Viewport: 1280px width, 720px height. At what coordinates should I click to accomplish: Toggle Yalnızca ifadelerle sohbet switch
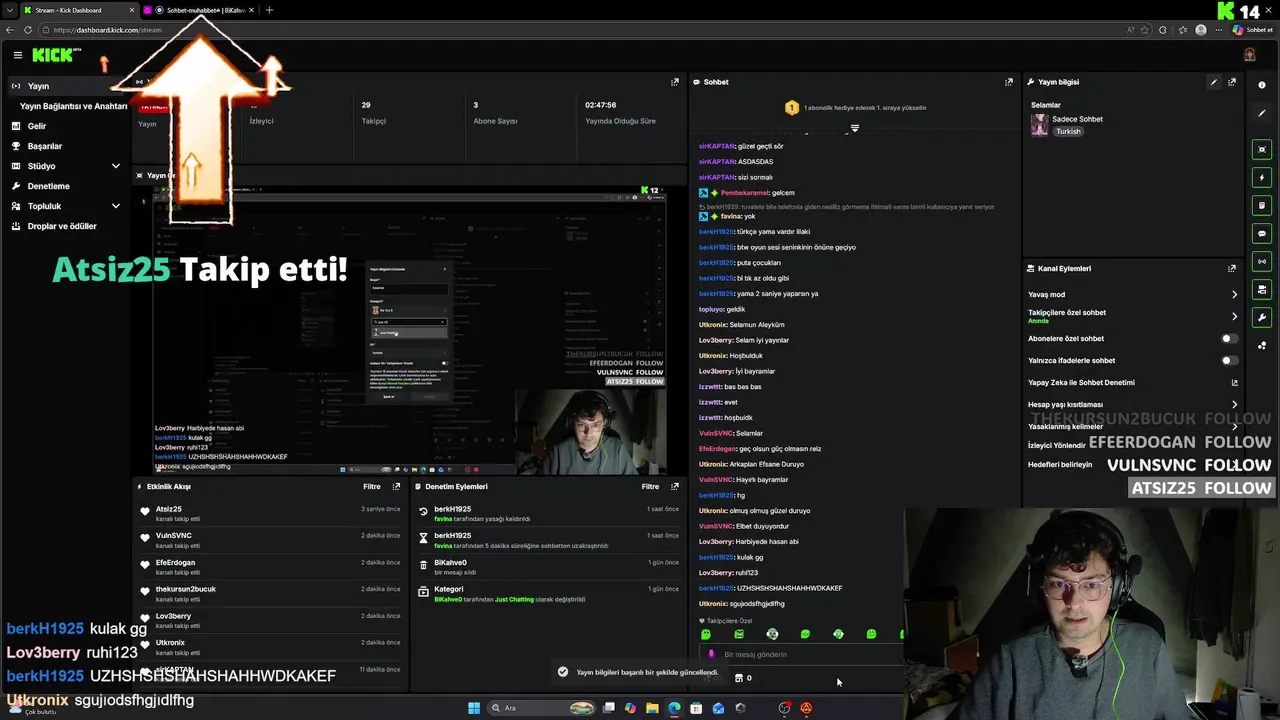(x=1229, y=360)
